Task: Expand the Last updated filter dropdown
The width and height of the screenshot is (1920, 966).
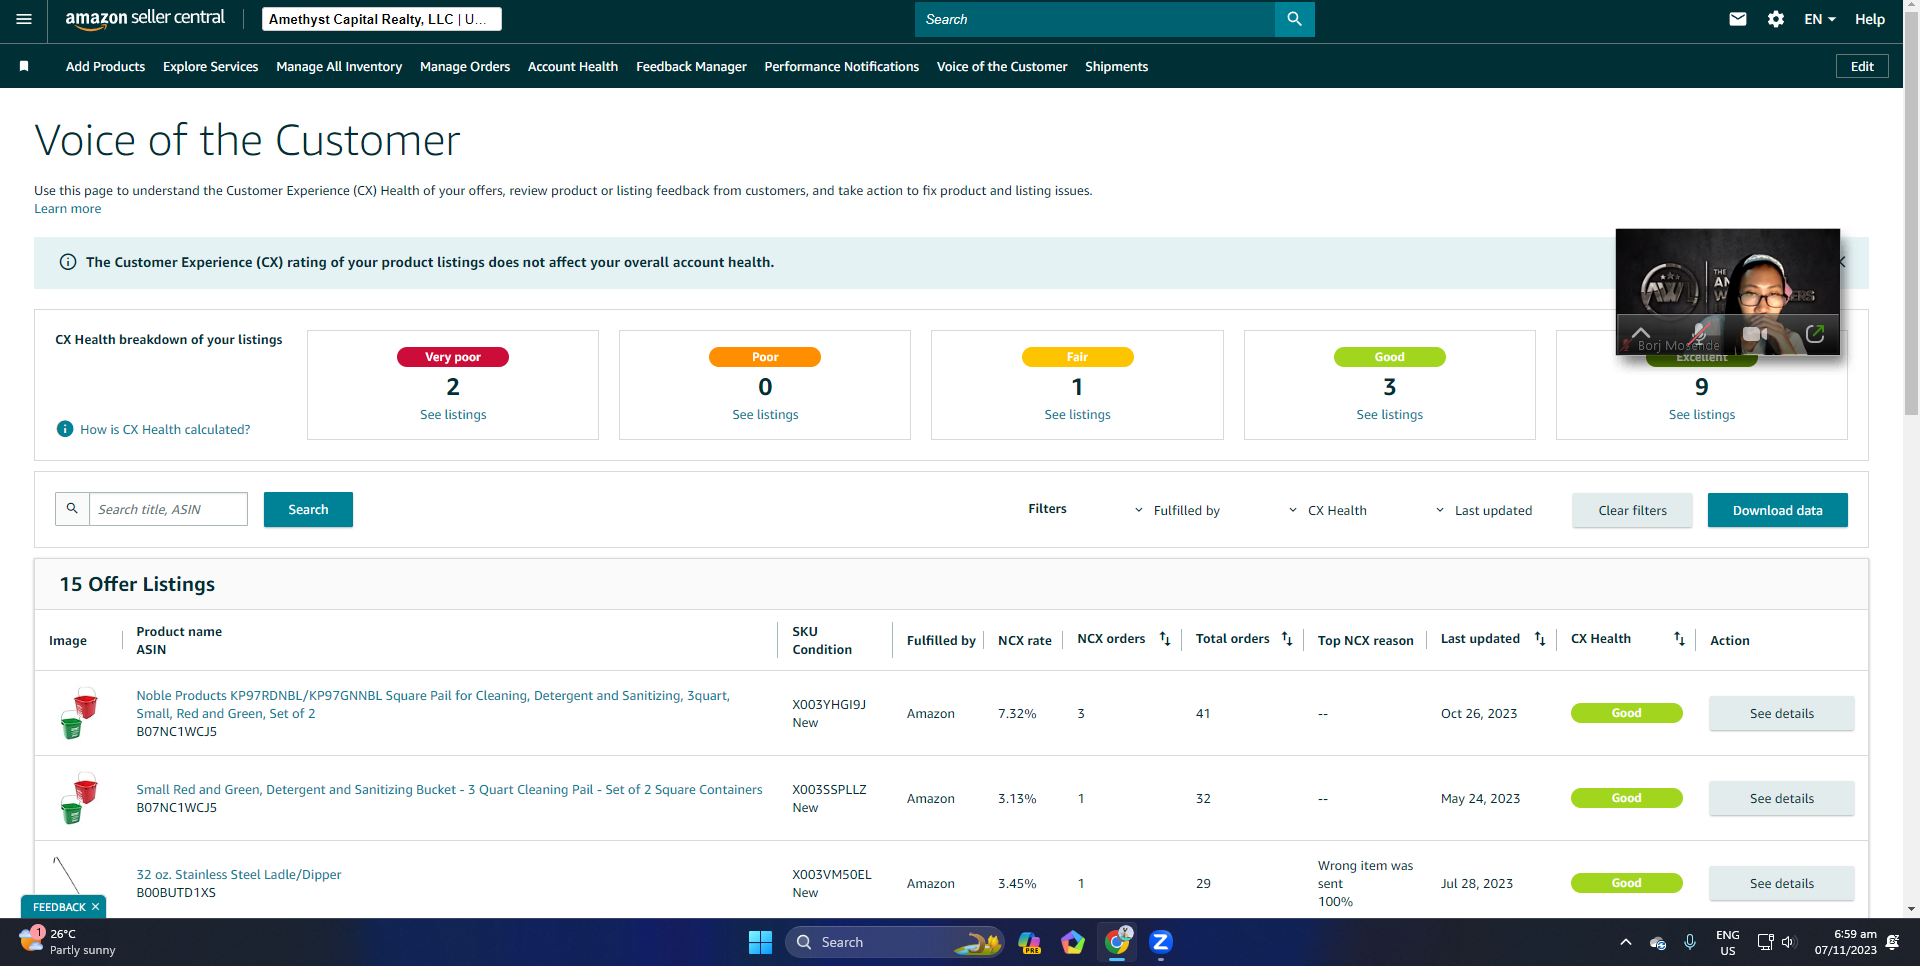Action: point(1484,510)
